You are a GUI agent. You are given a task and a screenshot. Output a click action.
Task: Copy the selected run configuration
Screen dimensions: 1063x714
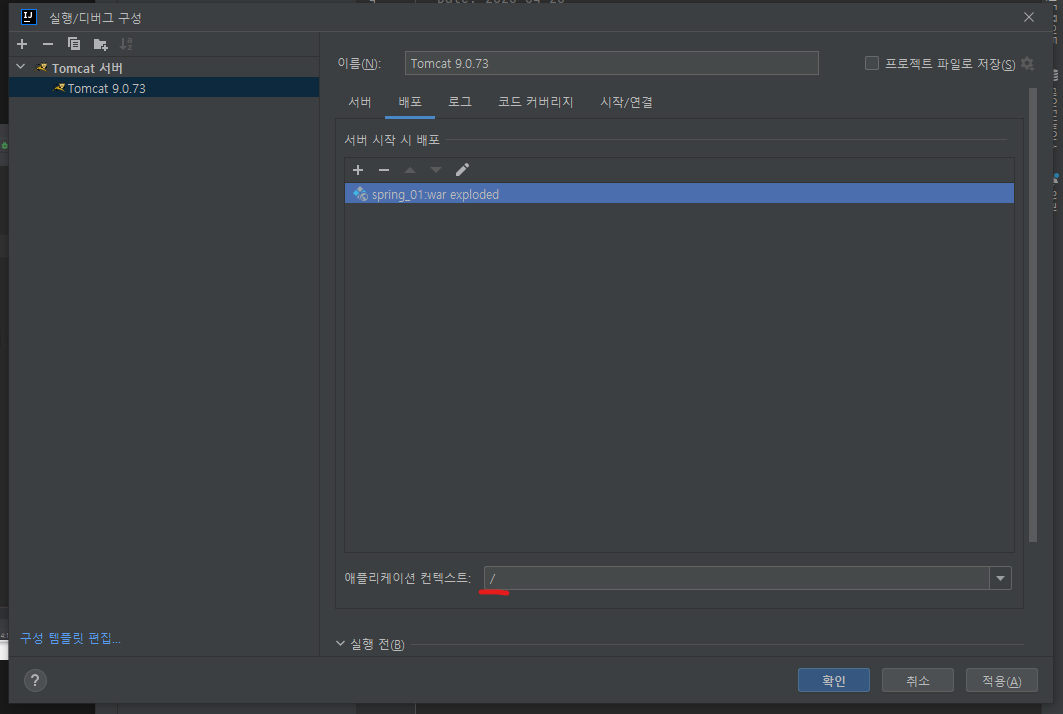74,44
